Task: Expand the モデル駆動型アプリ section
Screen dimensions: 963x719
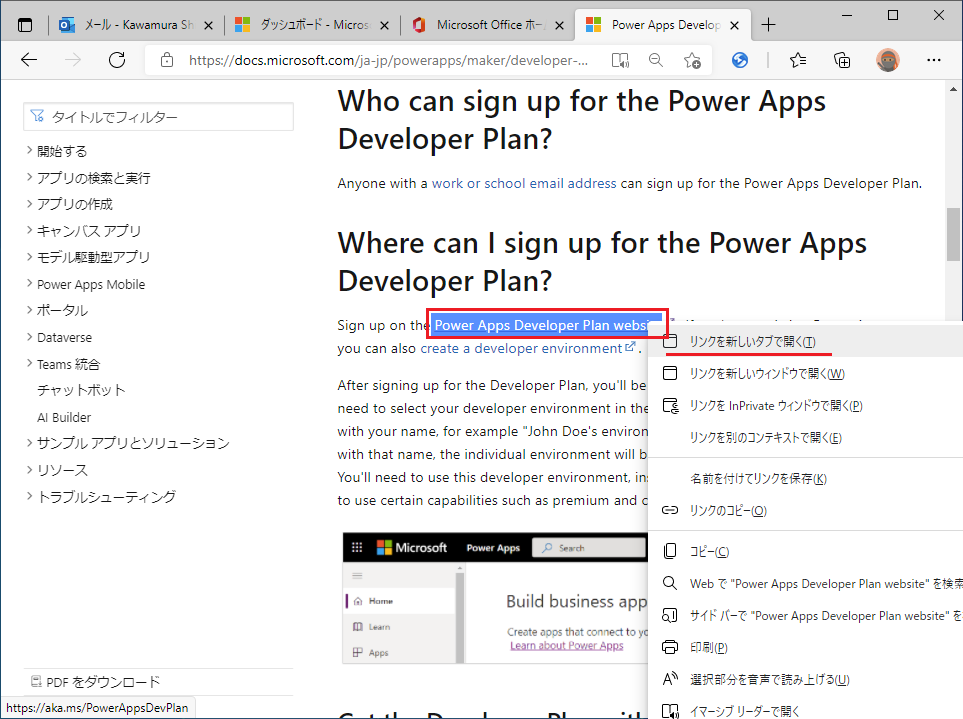Action: 88,257
